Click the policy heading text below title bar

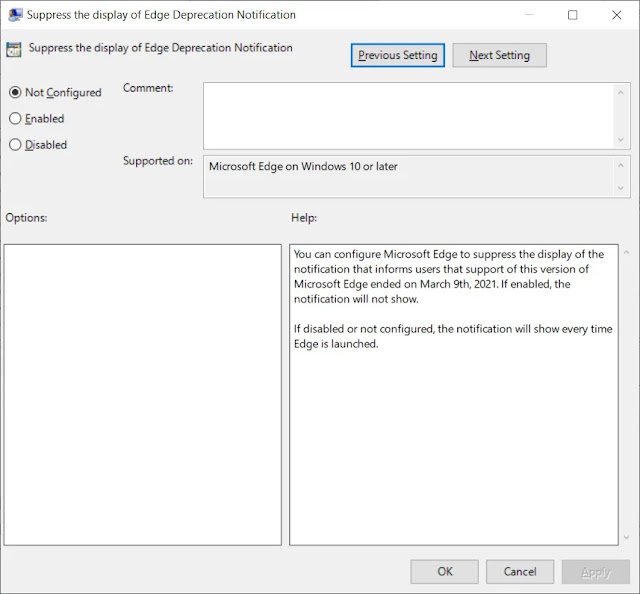(160, 48)
